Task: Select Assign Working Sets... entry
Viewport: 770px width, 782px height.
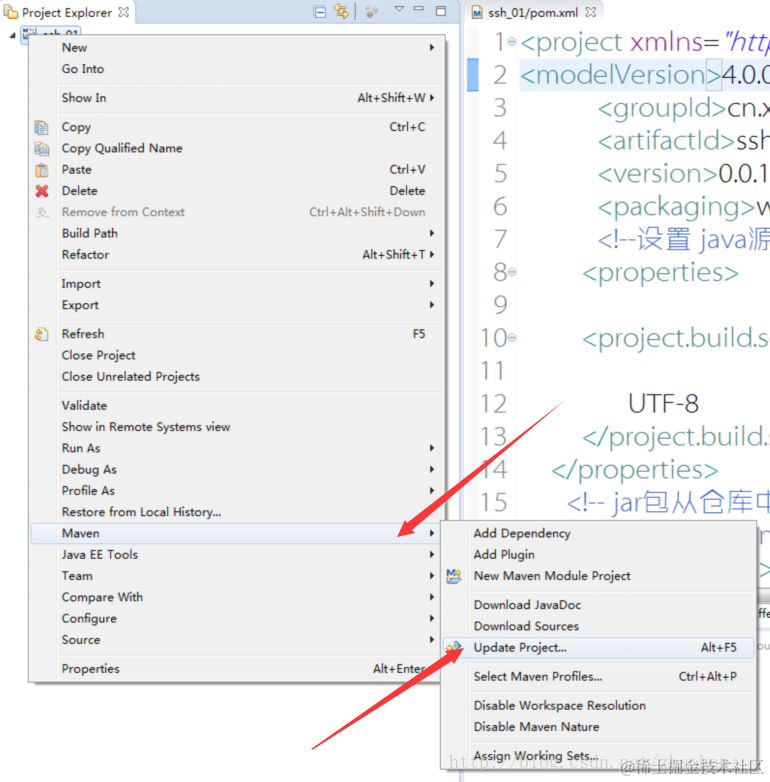Action: (x=598, y=756)
